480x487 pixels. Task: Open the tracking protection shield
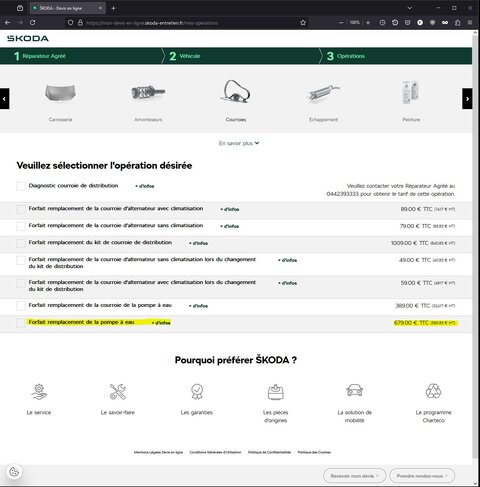tap(70, 23)
